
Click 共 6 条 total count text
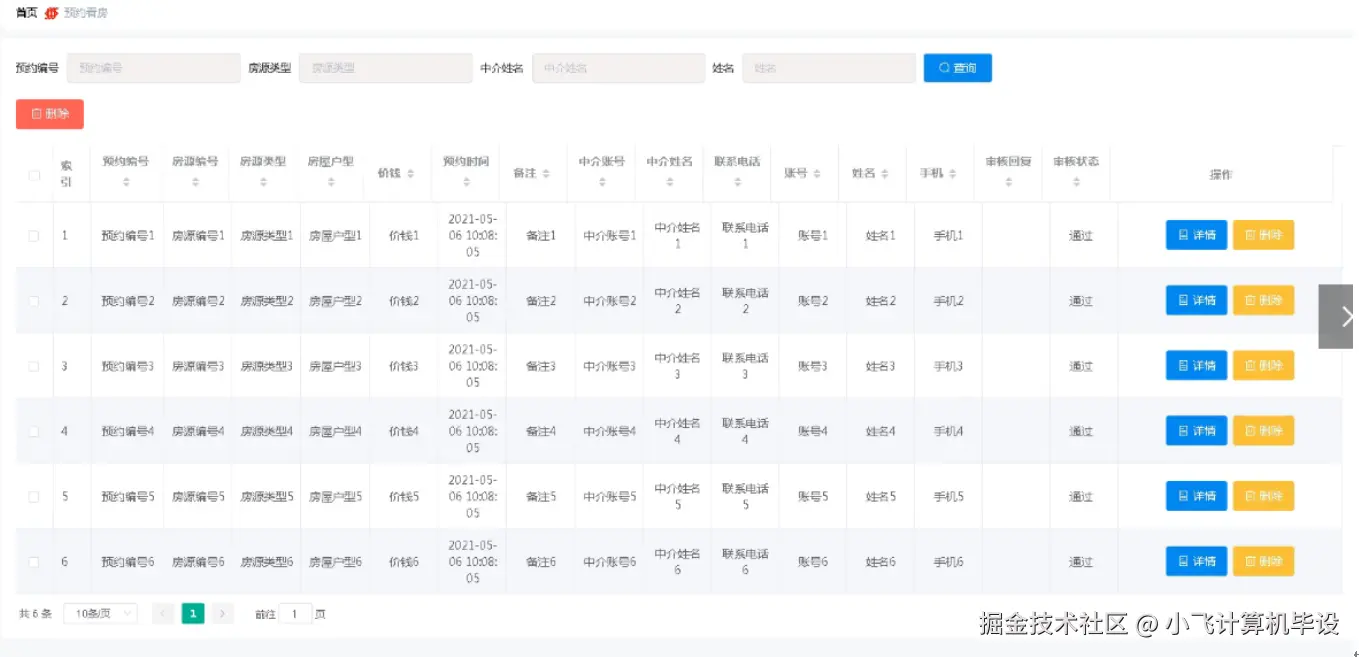pos(35,614)
